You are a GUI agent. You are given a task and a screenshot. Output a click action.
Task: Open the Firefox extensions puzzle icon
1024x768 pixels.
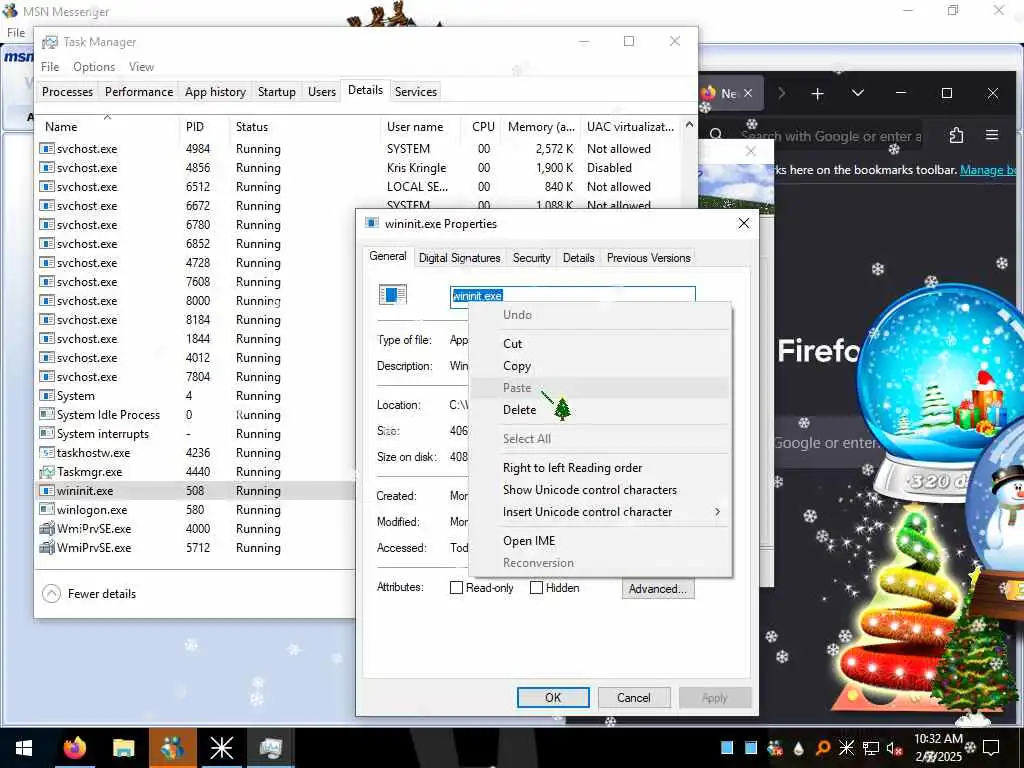click(x=956, y=135)
